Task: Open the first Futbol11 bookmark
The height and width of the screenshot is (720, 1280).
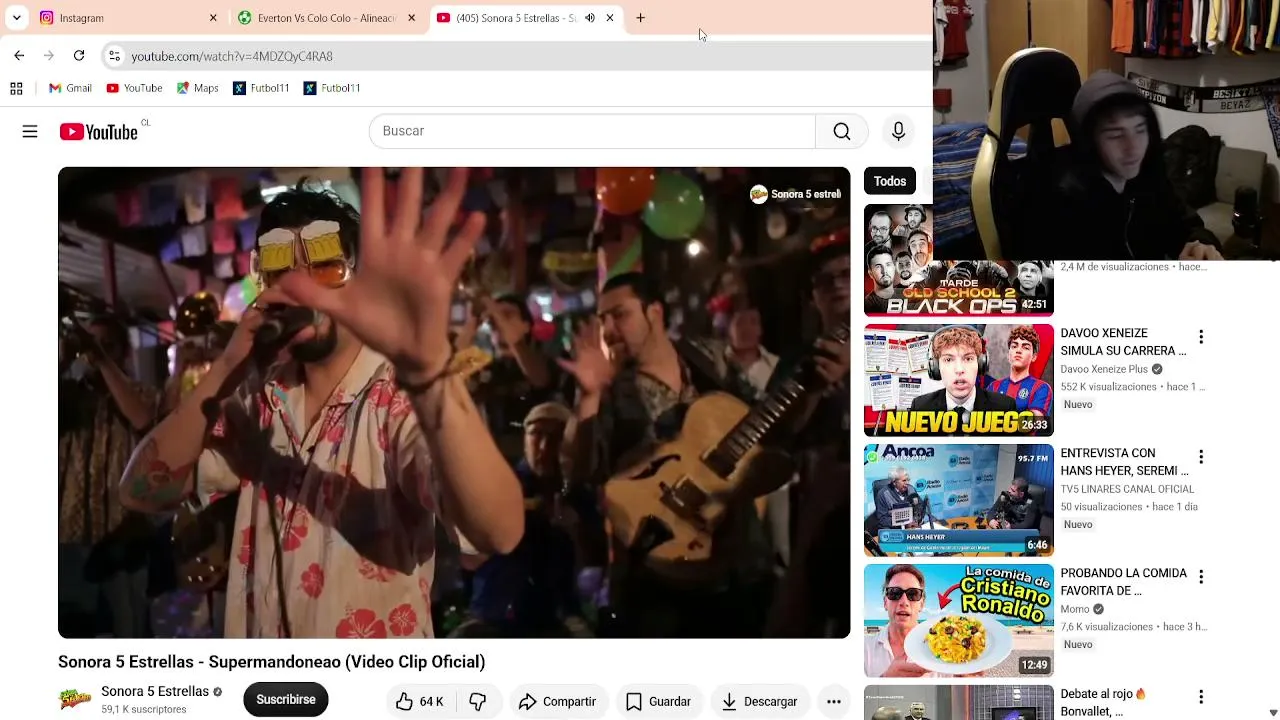Action: (x=261, y=88)
